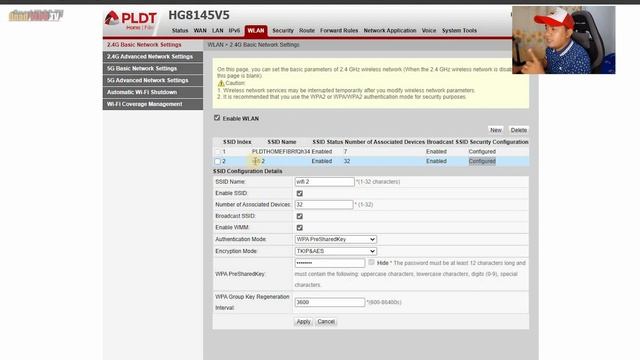This screenshot has height=360, width=640.
Task: Click the PLDT Home Fibr logo
Action: pyautogui.click(x=130, y=20)
